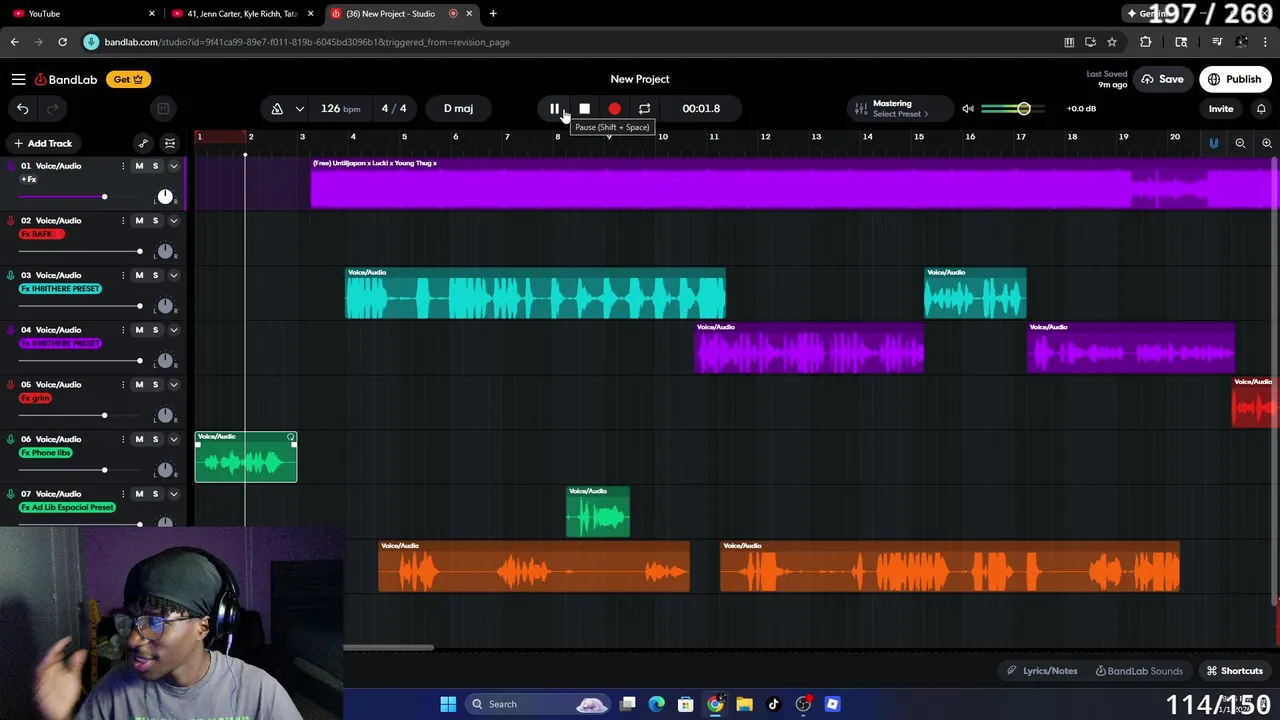
Task: Expand track 01 chevron
Action: [173, 166]
